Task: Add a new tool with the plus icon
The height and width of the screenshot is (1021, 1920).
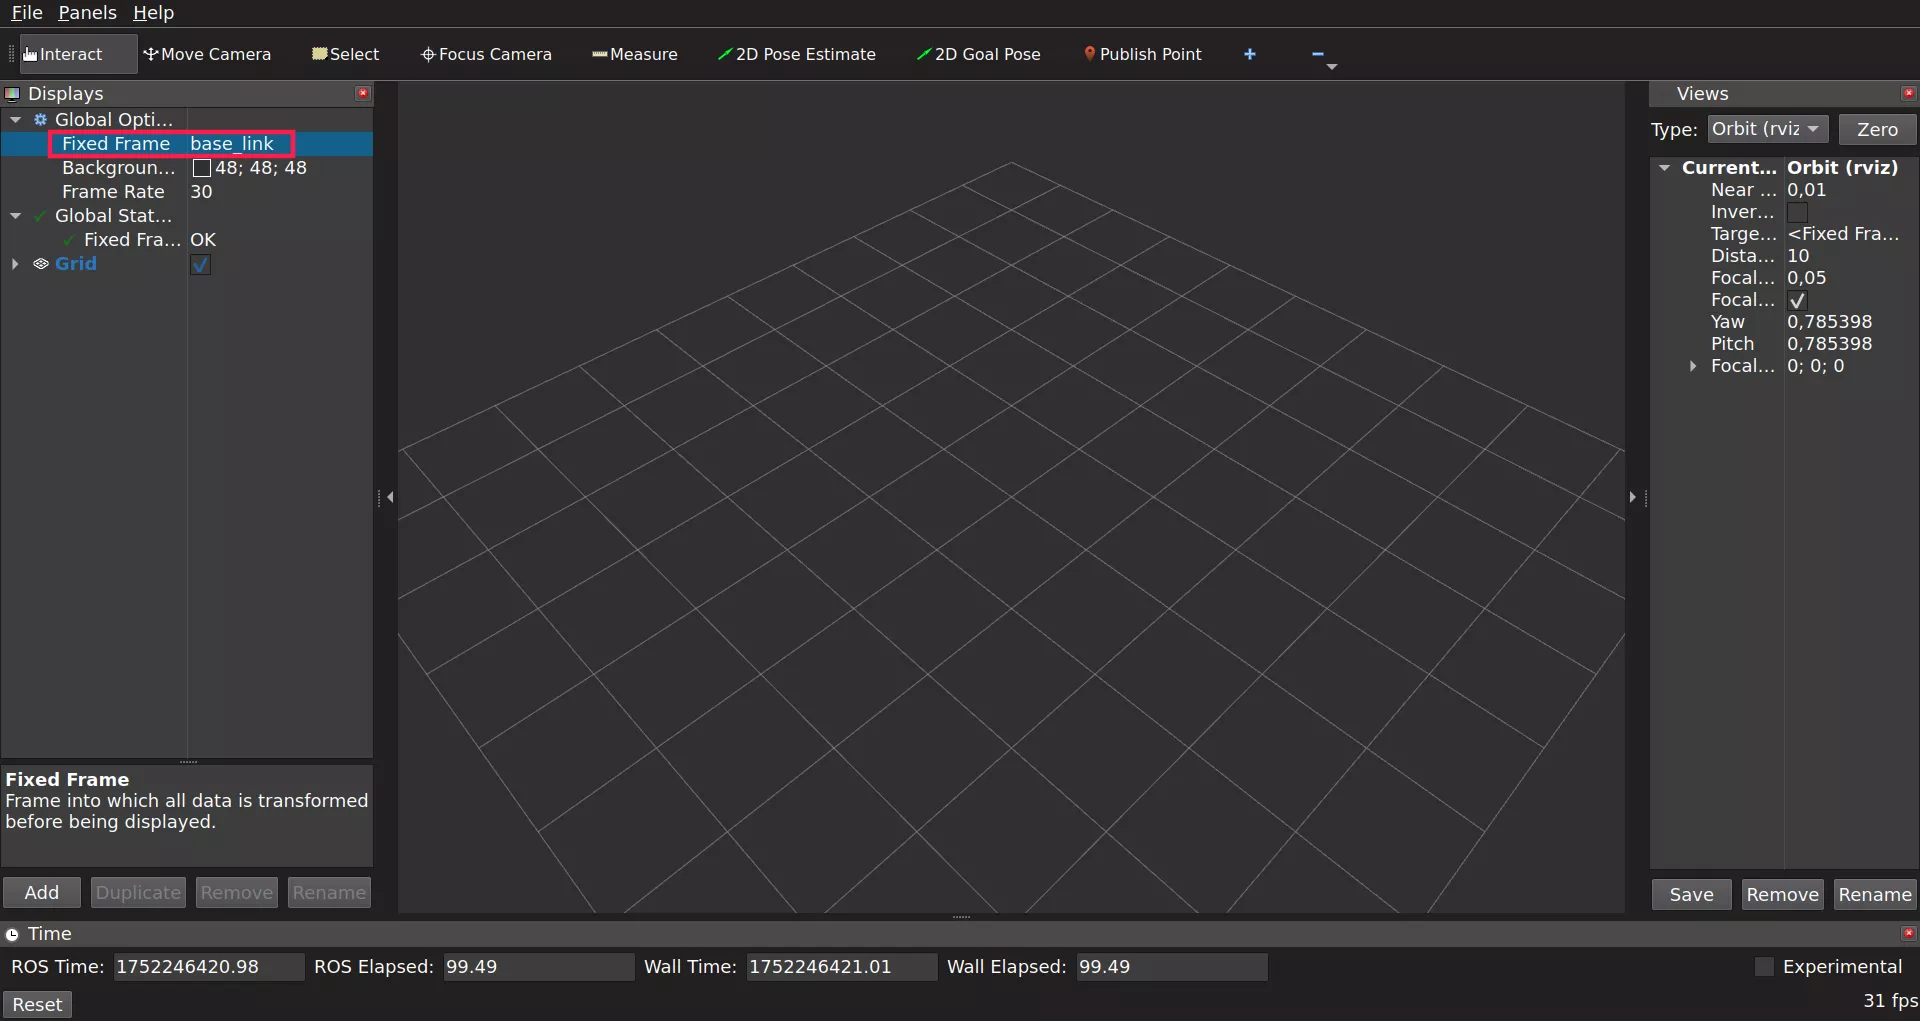Action: tap(1250, 54)
